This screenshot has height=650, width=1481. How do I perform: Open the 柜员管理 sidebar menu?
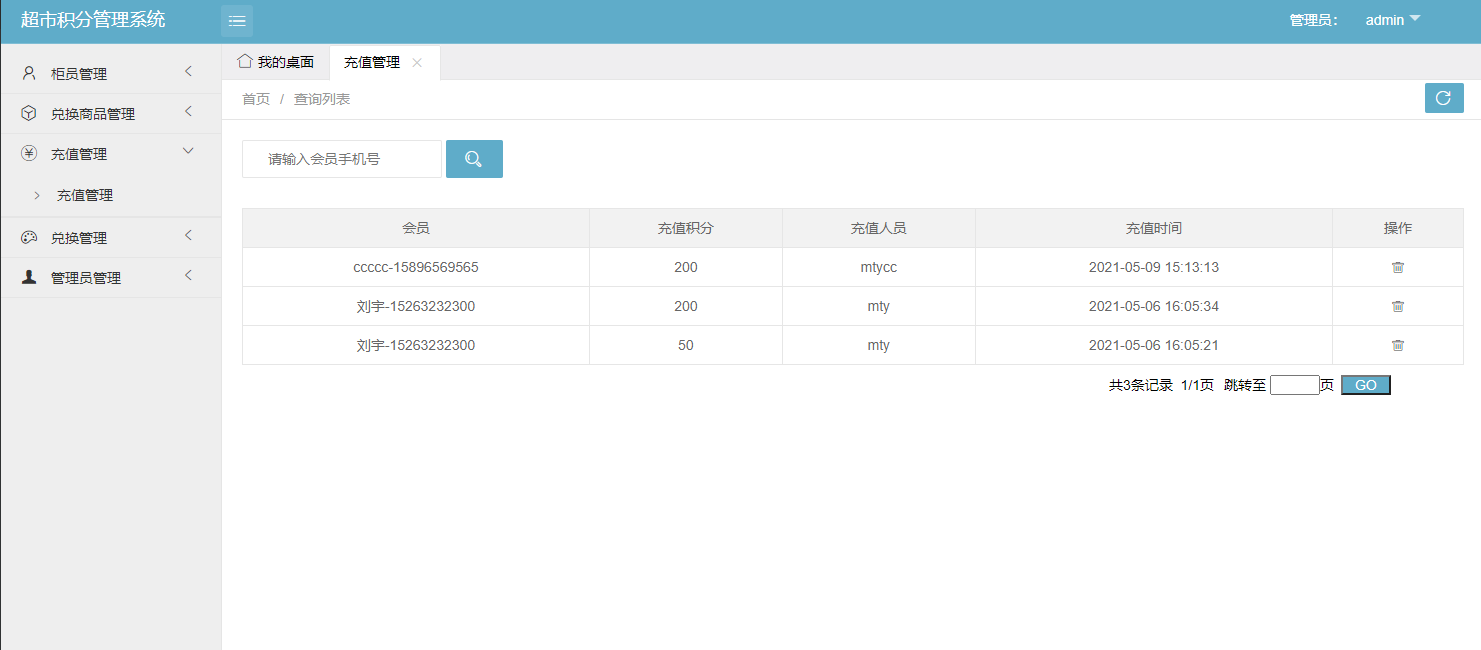point(110,73)
